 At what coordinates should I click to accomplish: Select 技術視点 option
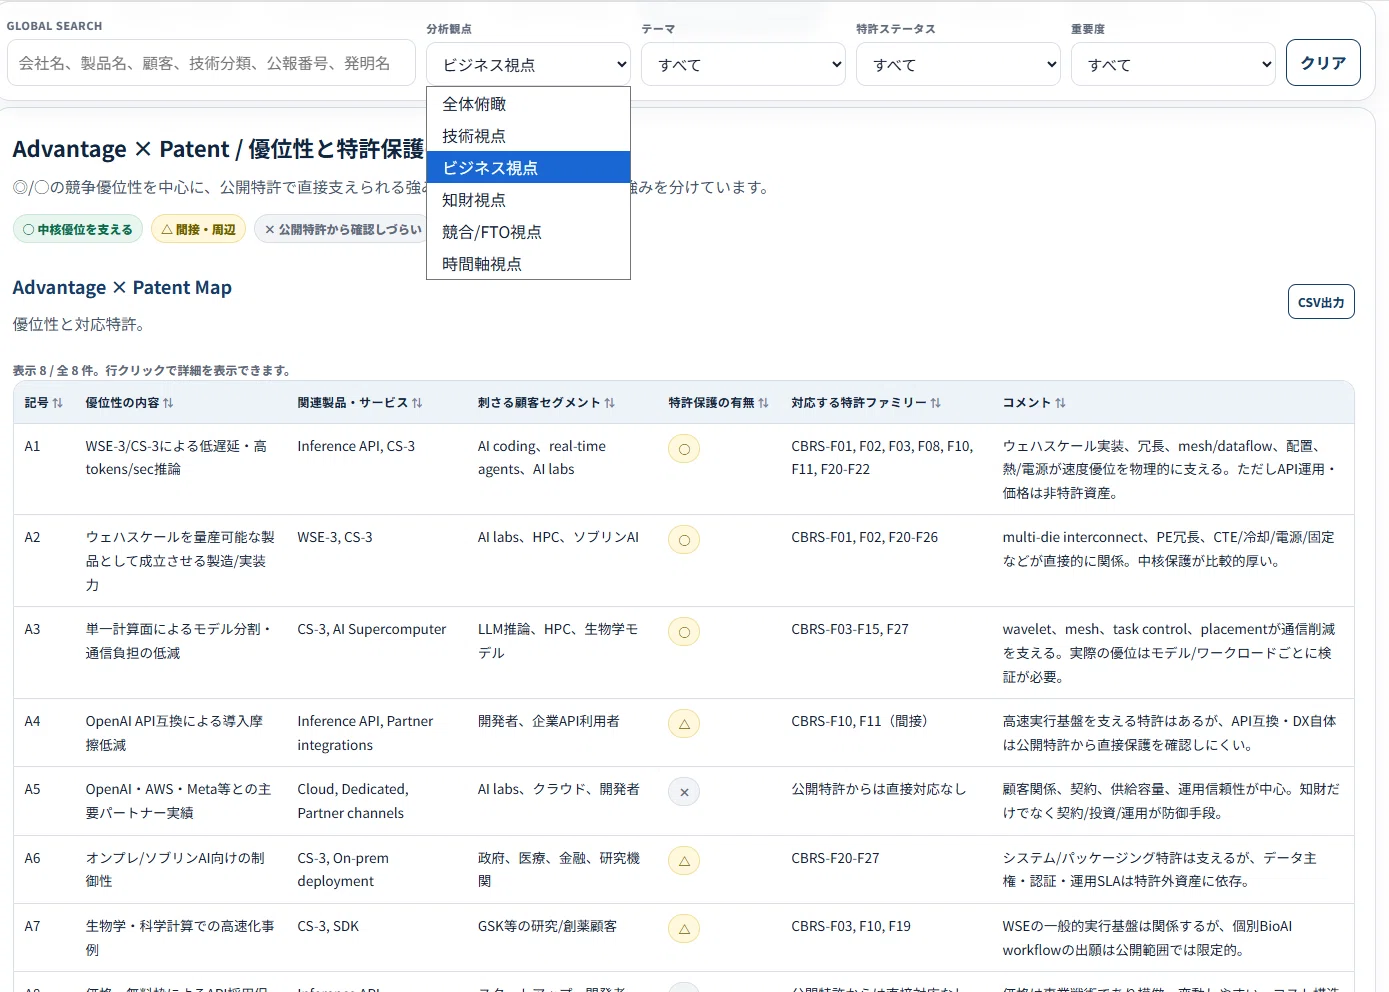pos(528,136)
